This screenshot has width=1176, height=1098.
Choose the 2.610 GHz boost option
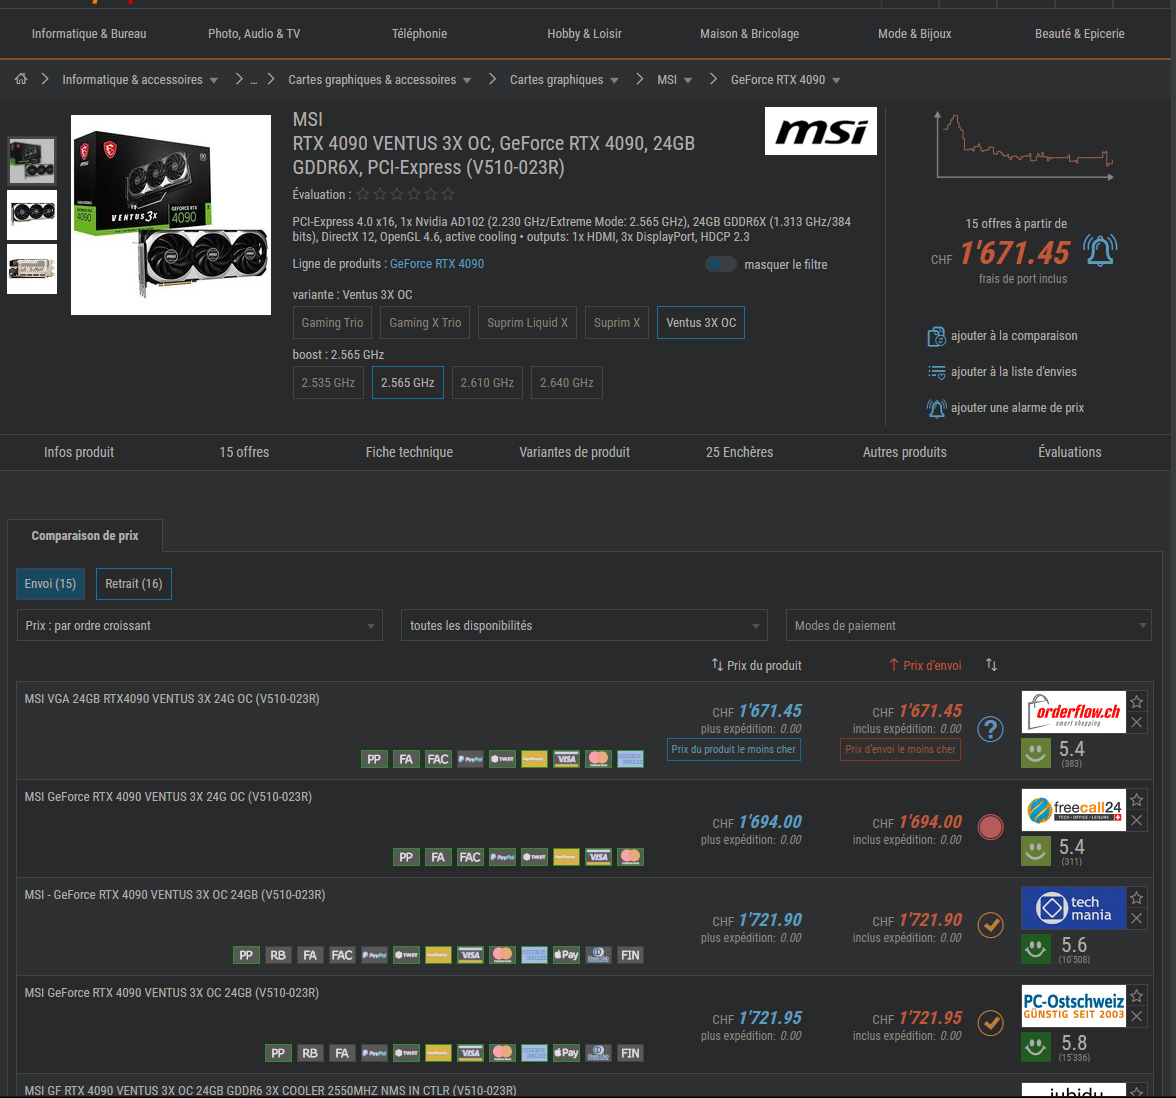click(488, 382)
